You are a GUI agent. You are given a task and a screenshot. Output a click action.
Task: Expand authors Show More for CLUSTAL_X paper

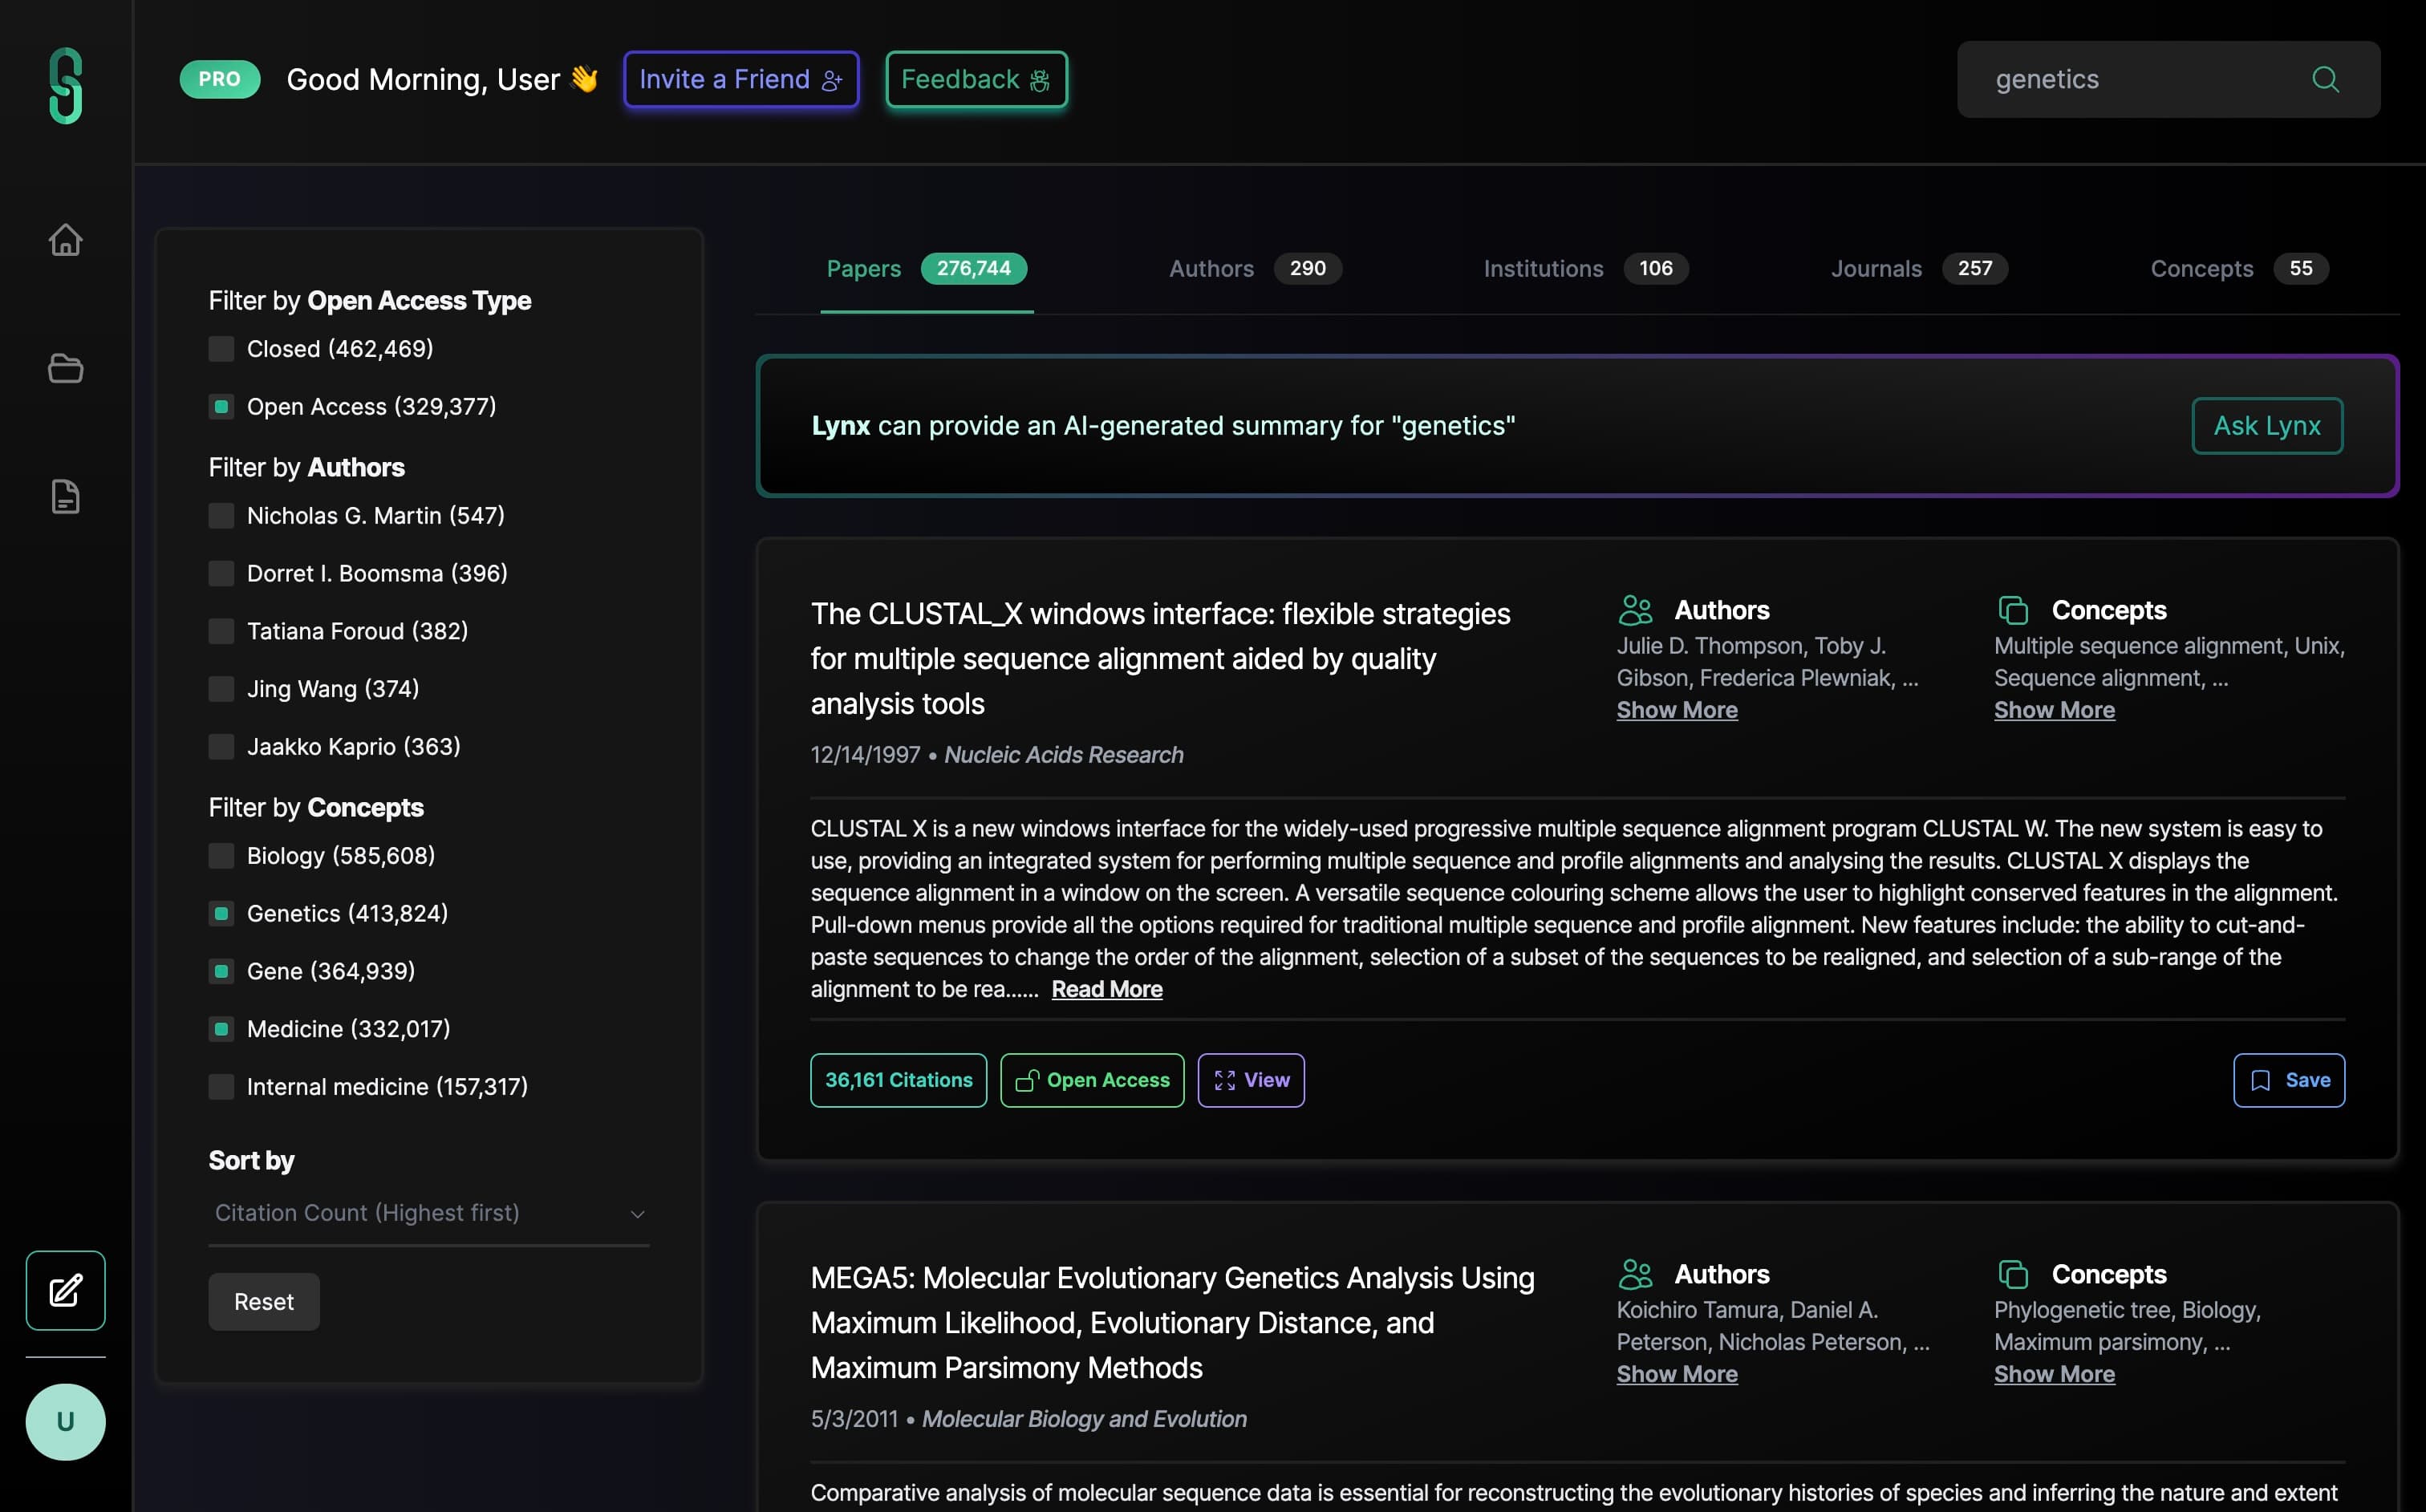pos(1676,710)
